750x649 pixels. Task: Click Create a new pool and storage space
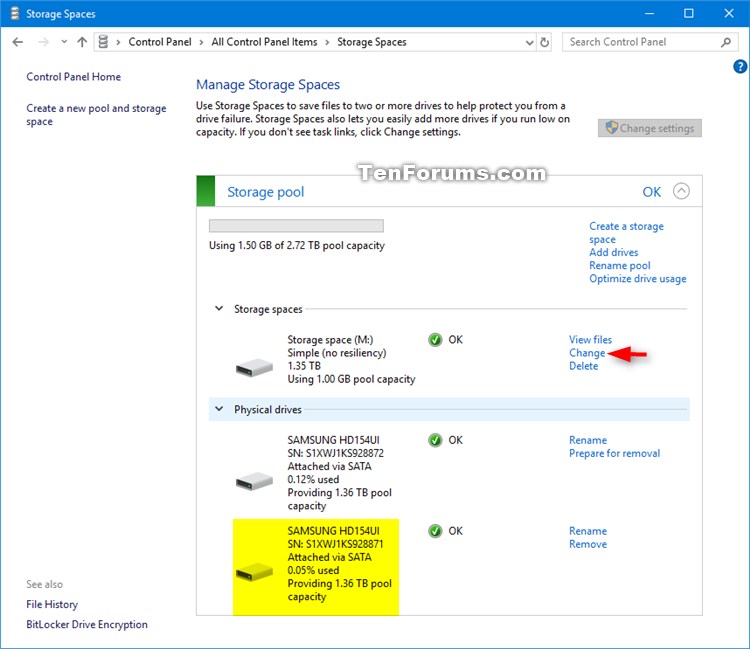[96, 115]
